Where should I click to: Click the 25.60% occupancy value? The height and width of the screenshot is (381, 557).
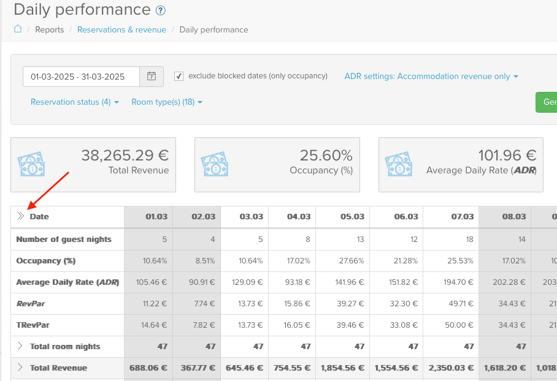[326, 155]
